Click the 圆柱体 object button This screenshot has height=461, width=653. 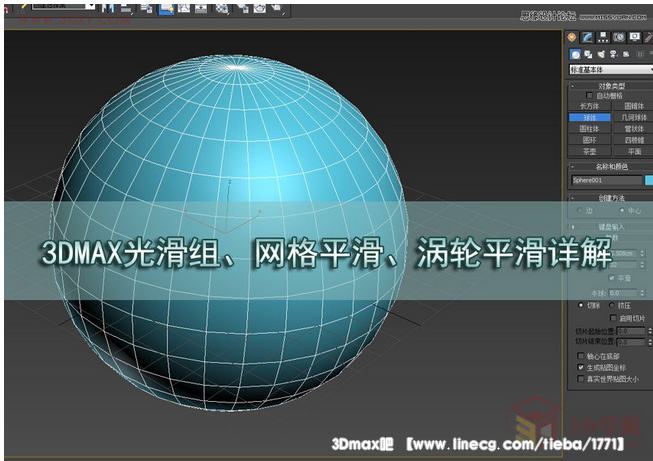589,129
